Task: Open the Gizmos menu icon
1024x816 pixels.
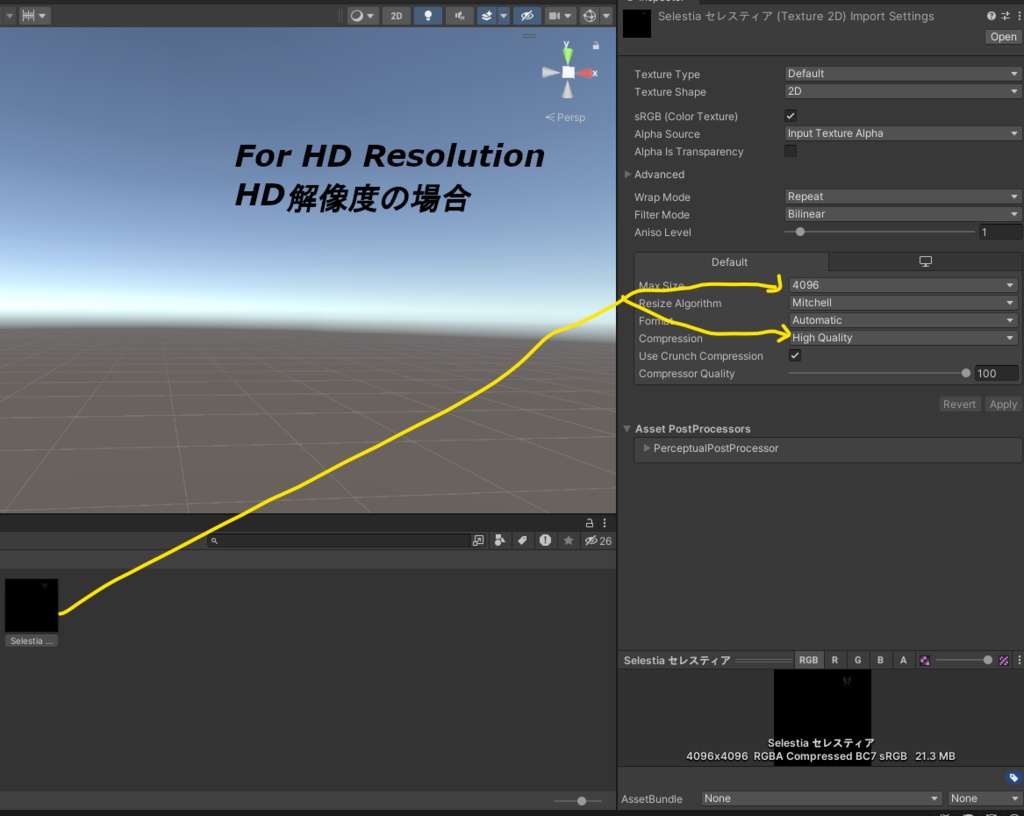Action: pyautogui.click(x=589, y=16)
